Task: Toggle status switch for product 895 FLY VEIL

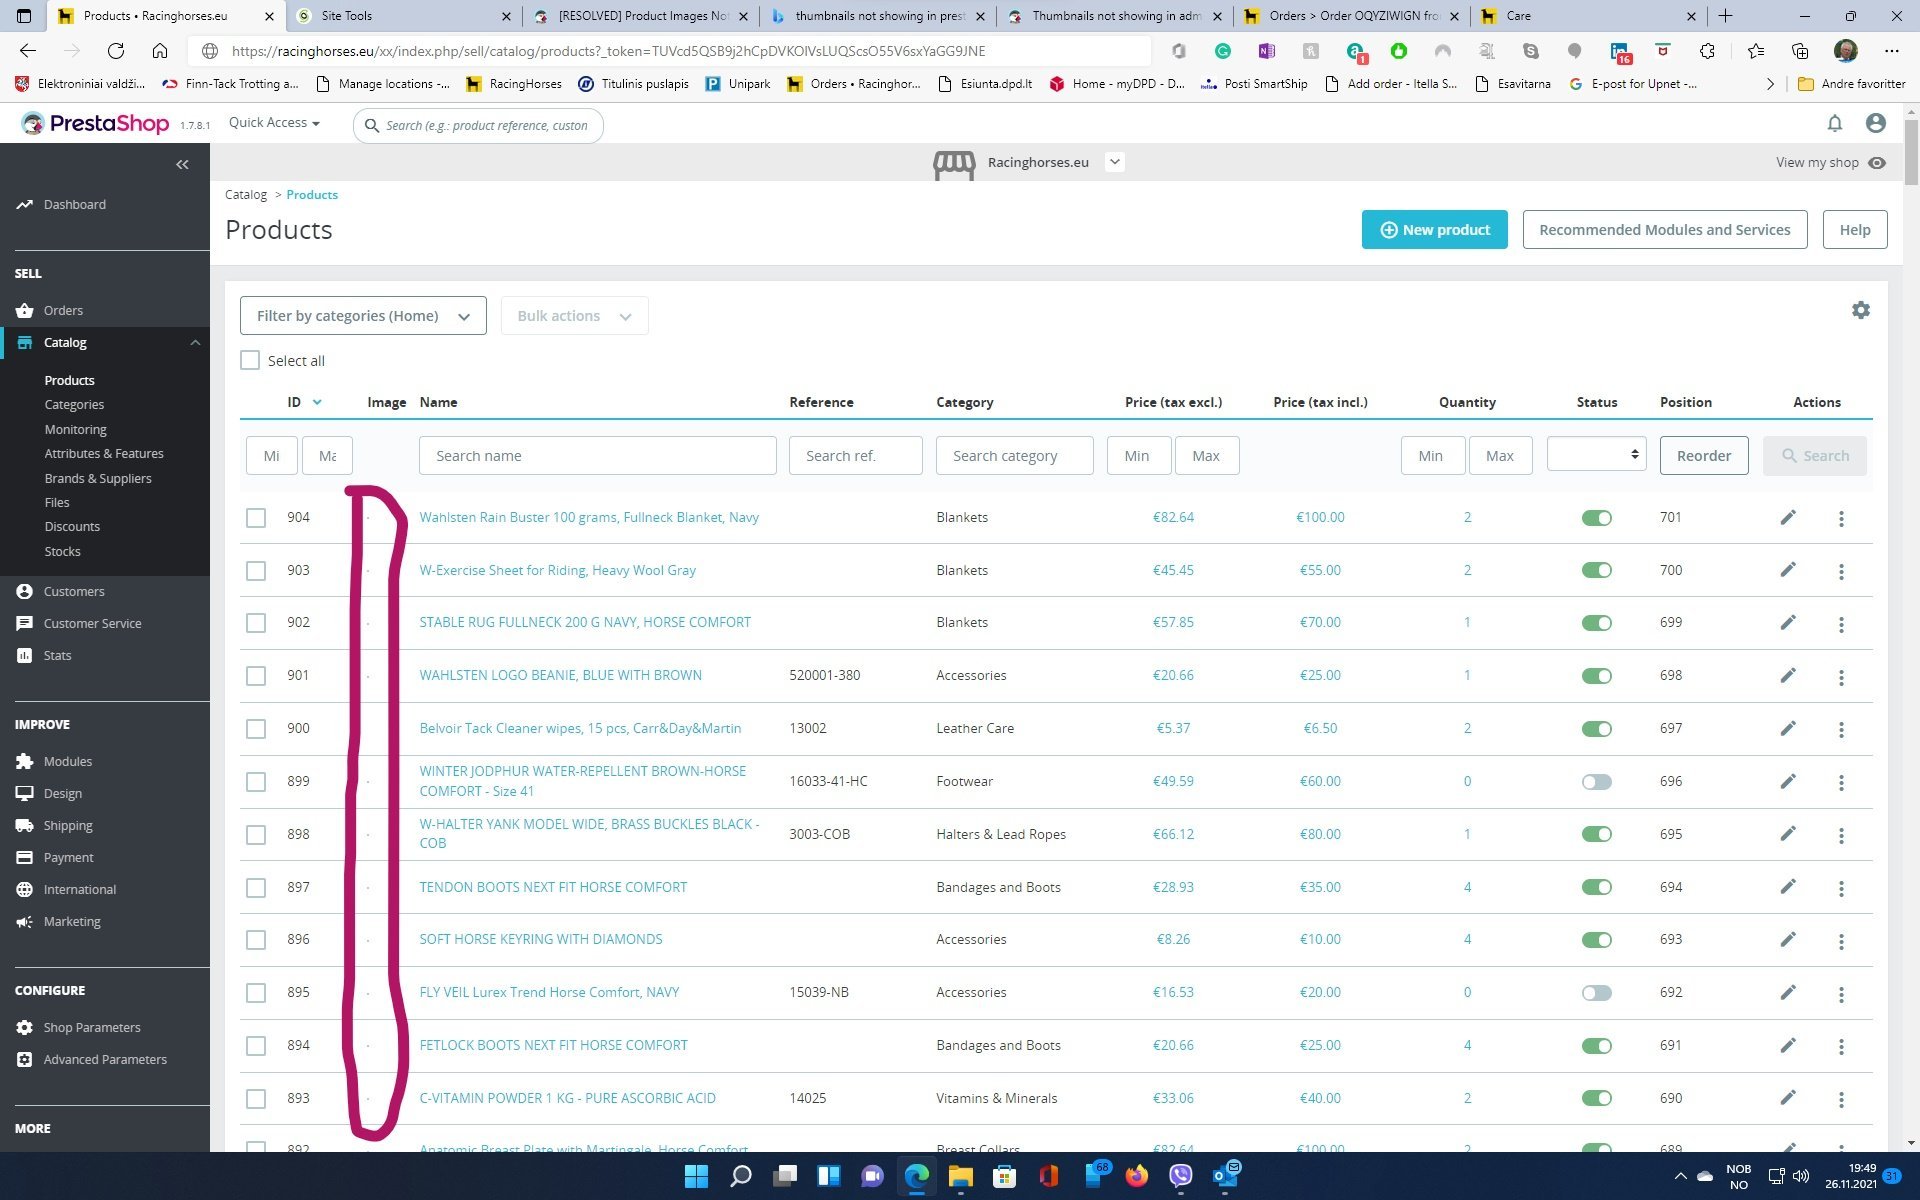Action: click(1597, 991)
